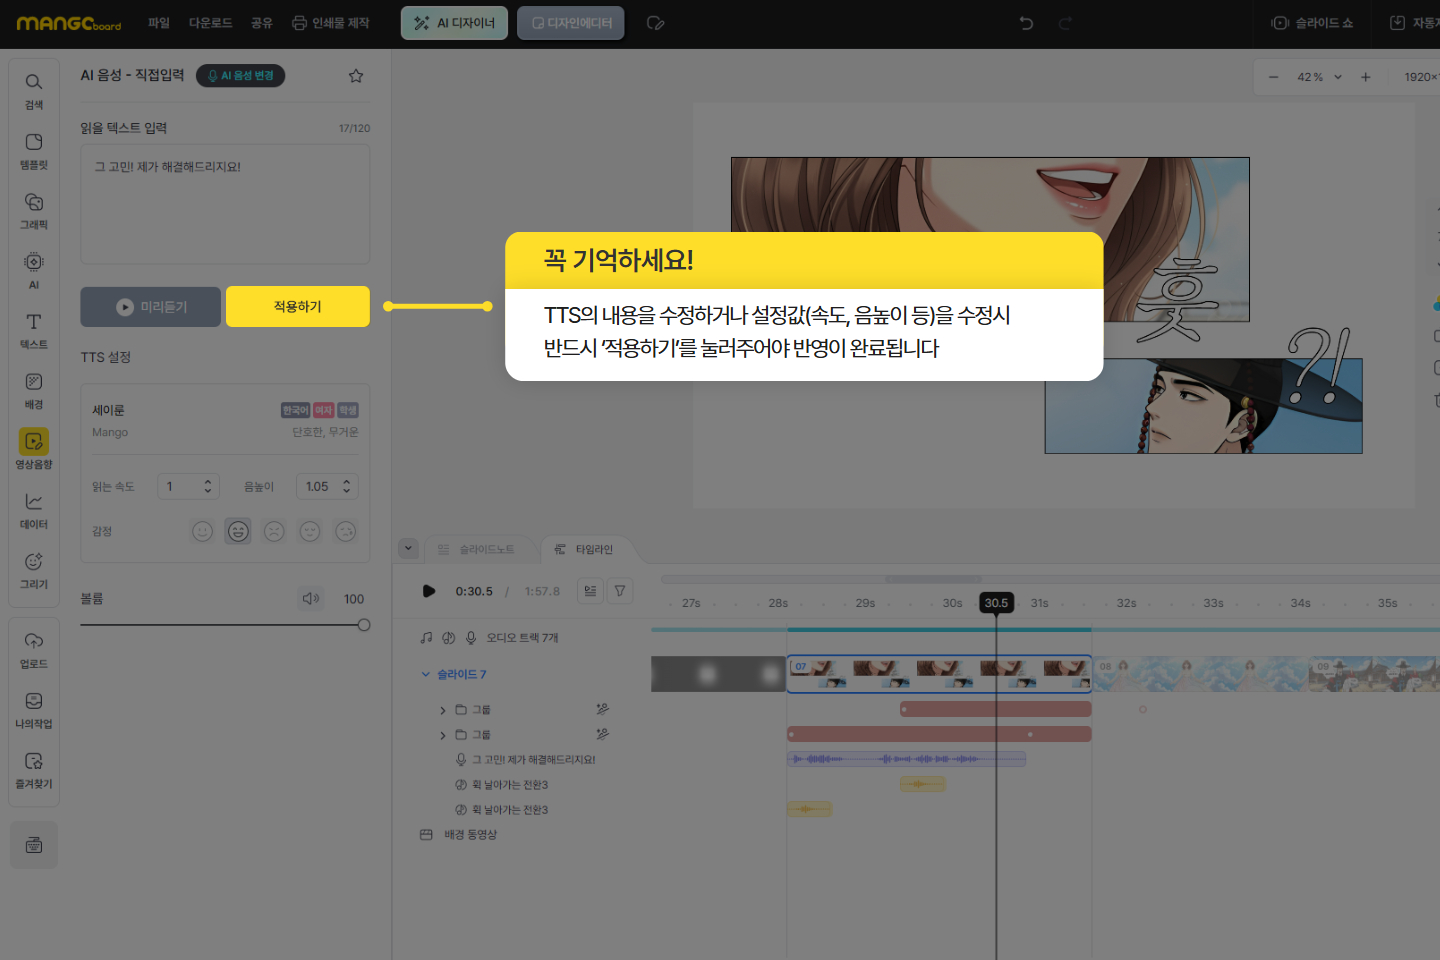The width and height of the screenshot is (1440, 960).
Task: Open the 그래픽 graphics panel
Action: pyautogui.click(x=33, y=210)
